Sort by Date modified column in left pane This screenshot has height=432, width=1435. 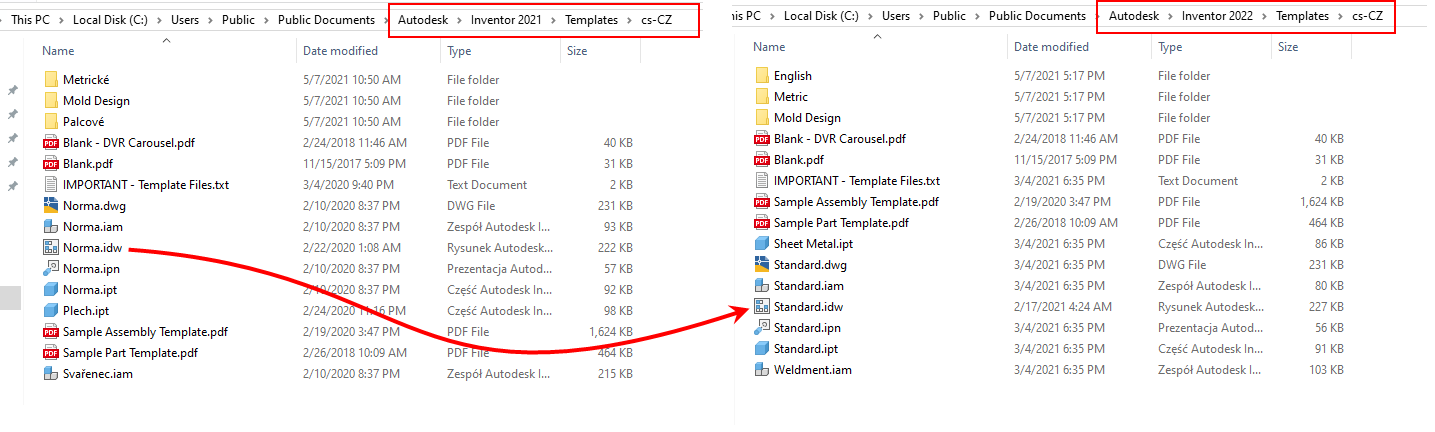click(340, 50)
